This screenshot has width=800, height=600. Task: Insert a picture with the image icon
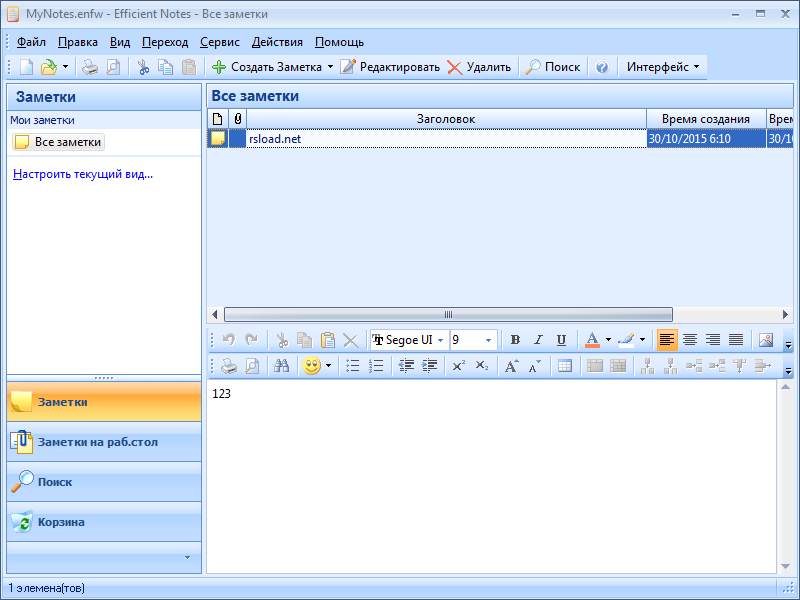tap(766, 340)
